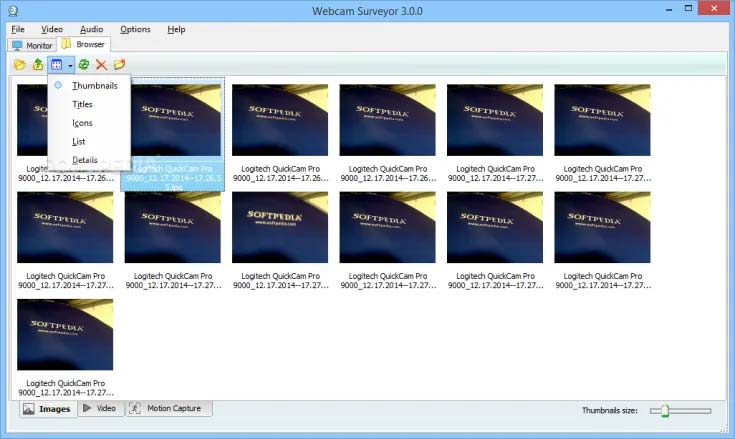This screenshot has width=735, height=439.
Task: Refresh the file list with green arrows icon
Action: coord(84,65)
